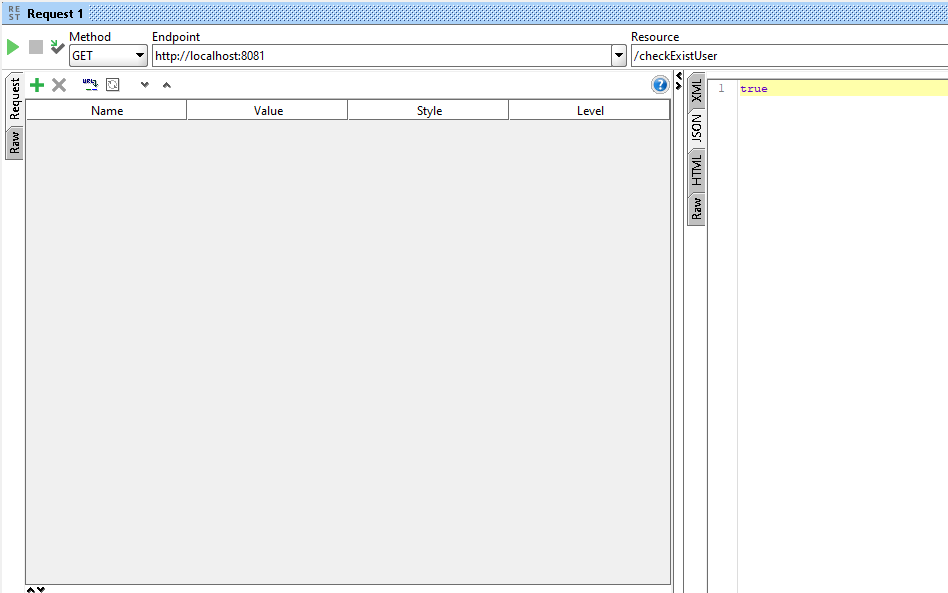The width and height of the screenshot is (948, 593).
Task: Move the parameter up with the up chevron
Action: click(167, 85)
